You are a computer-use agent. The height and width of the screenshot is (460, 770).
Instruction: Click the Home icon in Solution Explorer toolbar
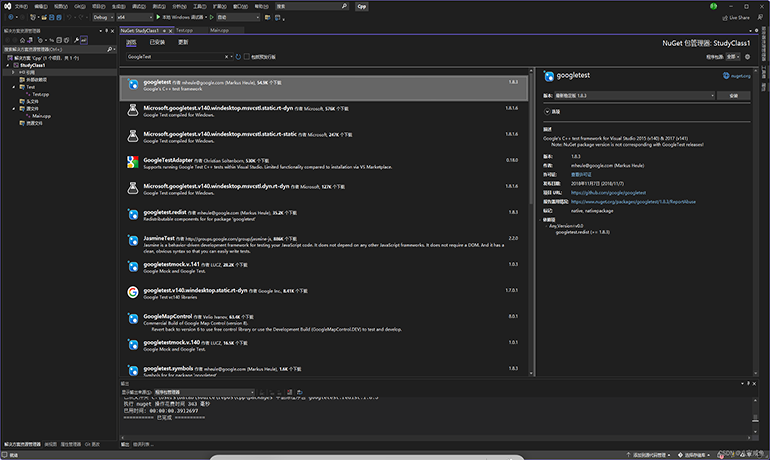(x=22, y=40)
